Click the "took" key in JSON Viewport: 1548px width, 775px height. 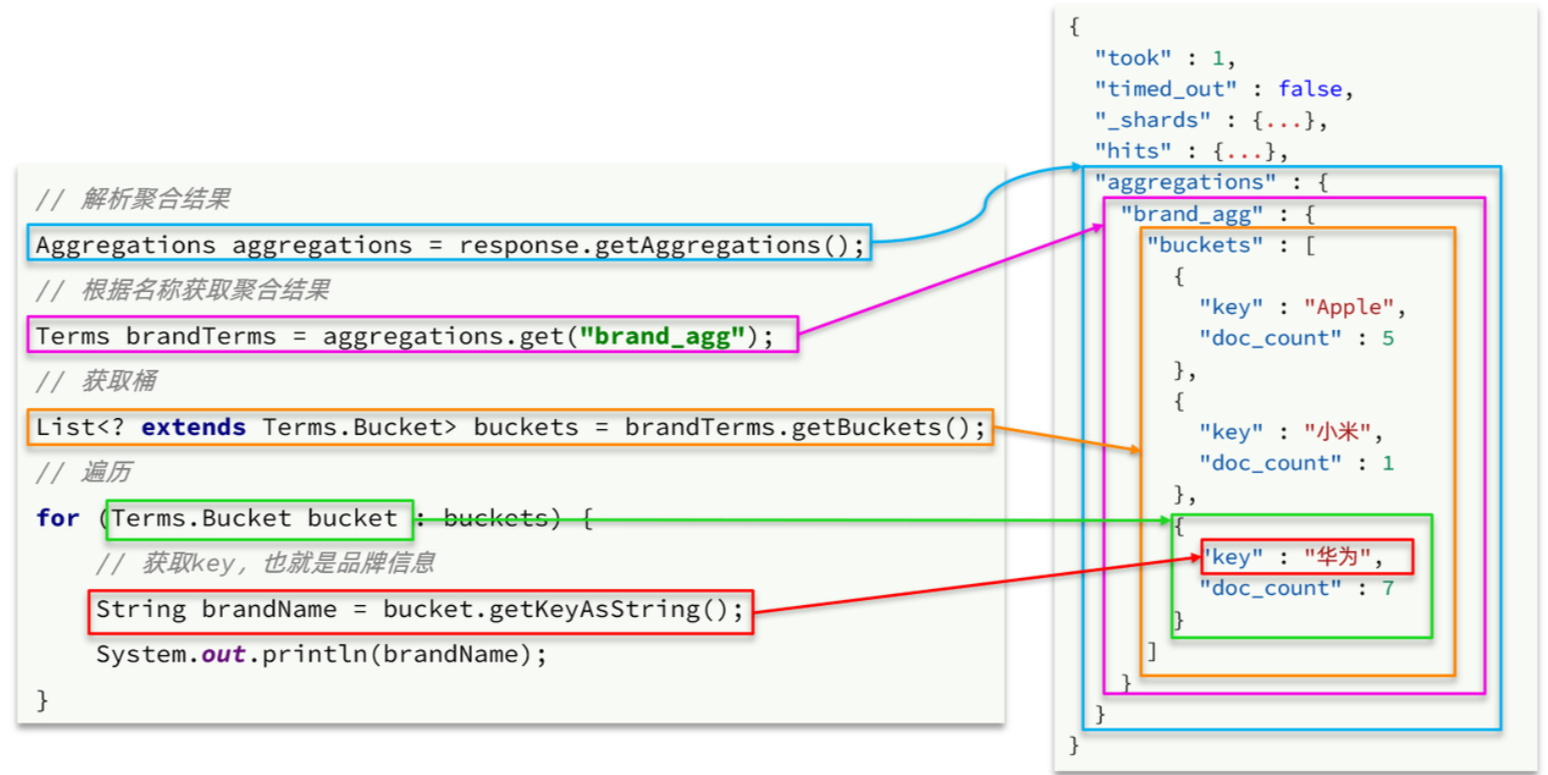pos(1130,58)
